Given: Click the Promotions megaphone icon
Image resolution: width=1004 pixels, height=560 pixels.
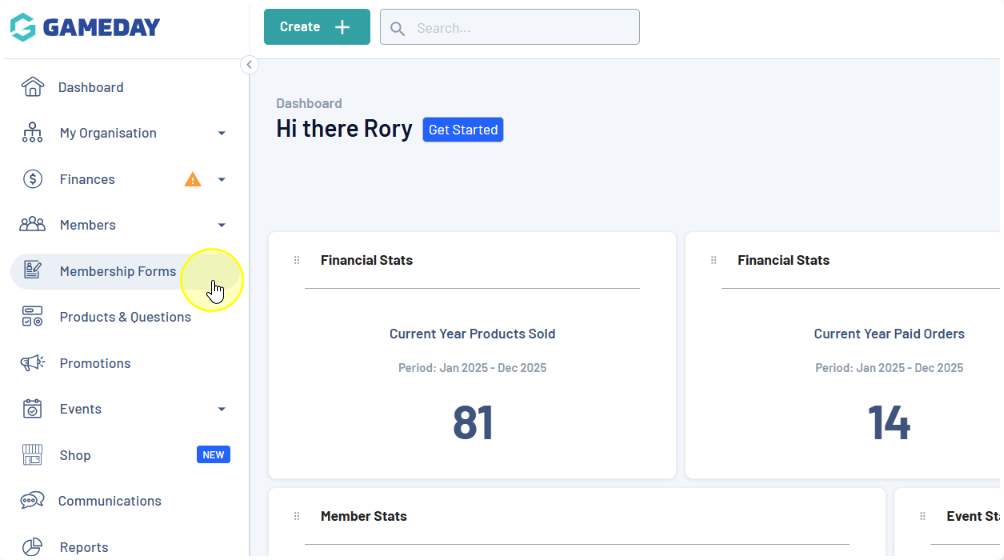Looking at the screenshot, I should click(33, 363).
